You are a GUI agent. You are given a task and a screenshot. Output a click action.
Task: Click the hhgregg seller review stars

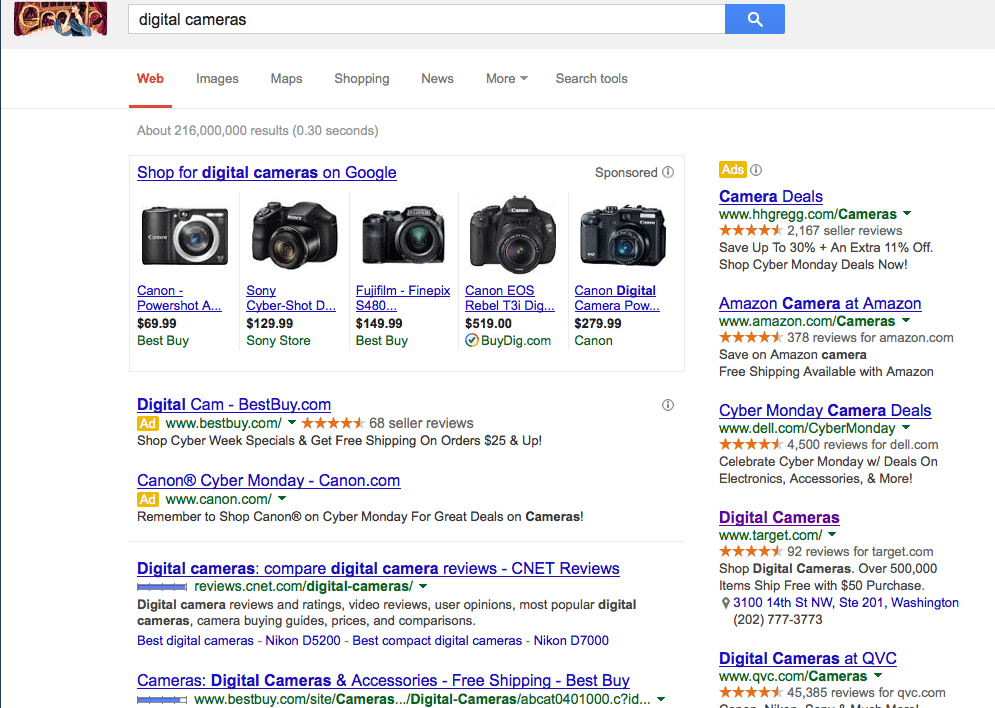click(750, 230)
